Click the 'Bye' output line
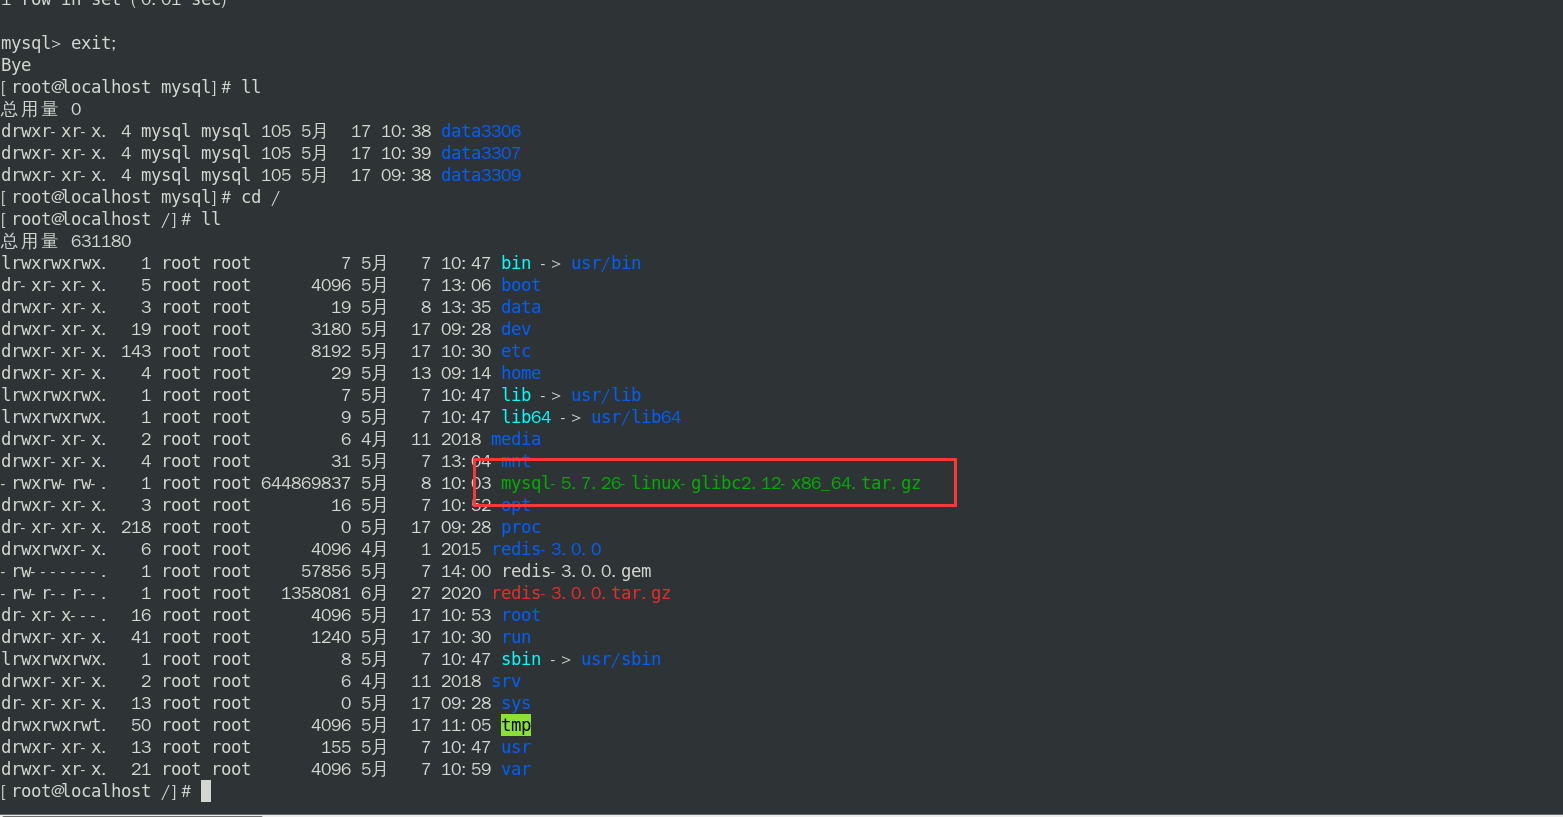Viewport: 1563px width, 817px height. pyautogui.click(x=16, y=65)
